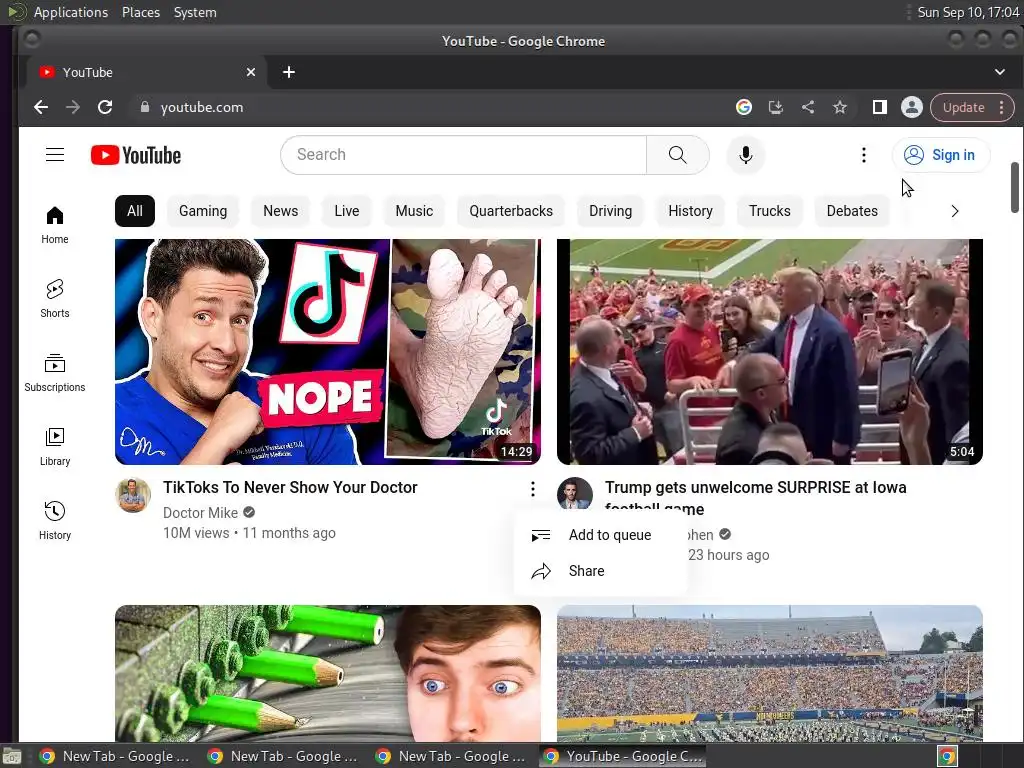
Task: Filter by History chip
Action: (690, 211)
